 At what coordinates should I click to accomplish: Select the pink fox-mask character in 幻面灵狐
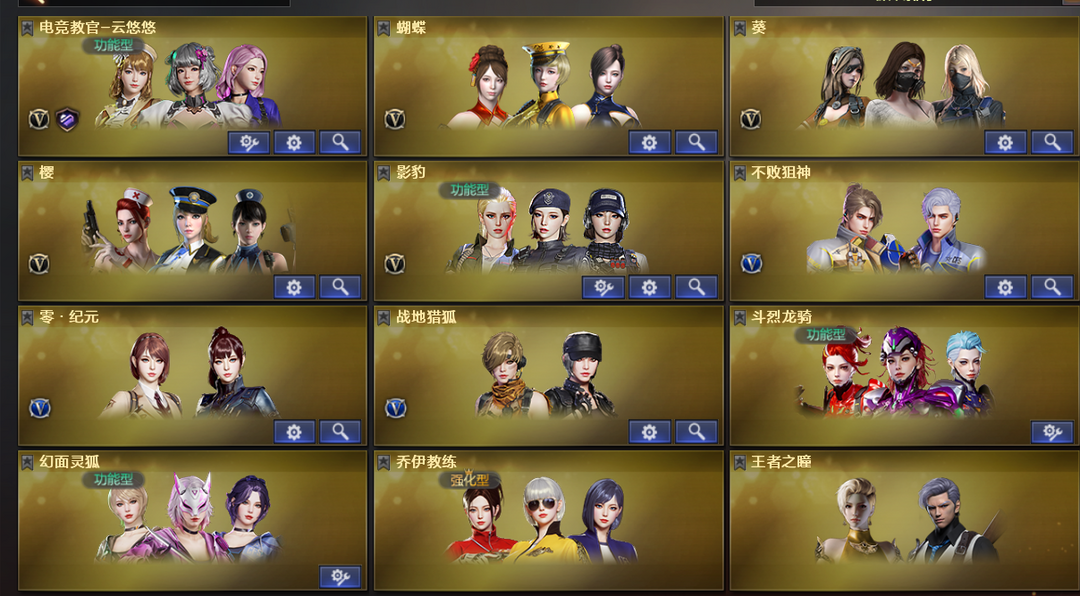[189, 515]
